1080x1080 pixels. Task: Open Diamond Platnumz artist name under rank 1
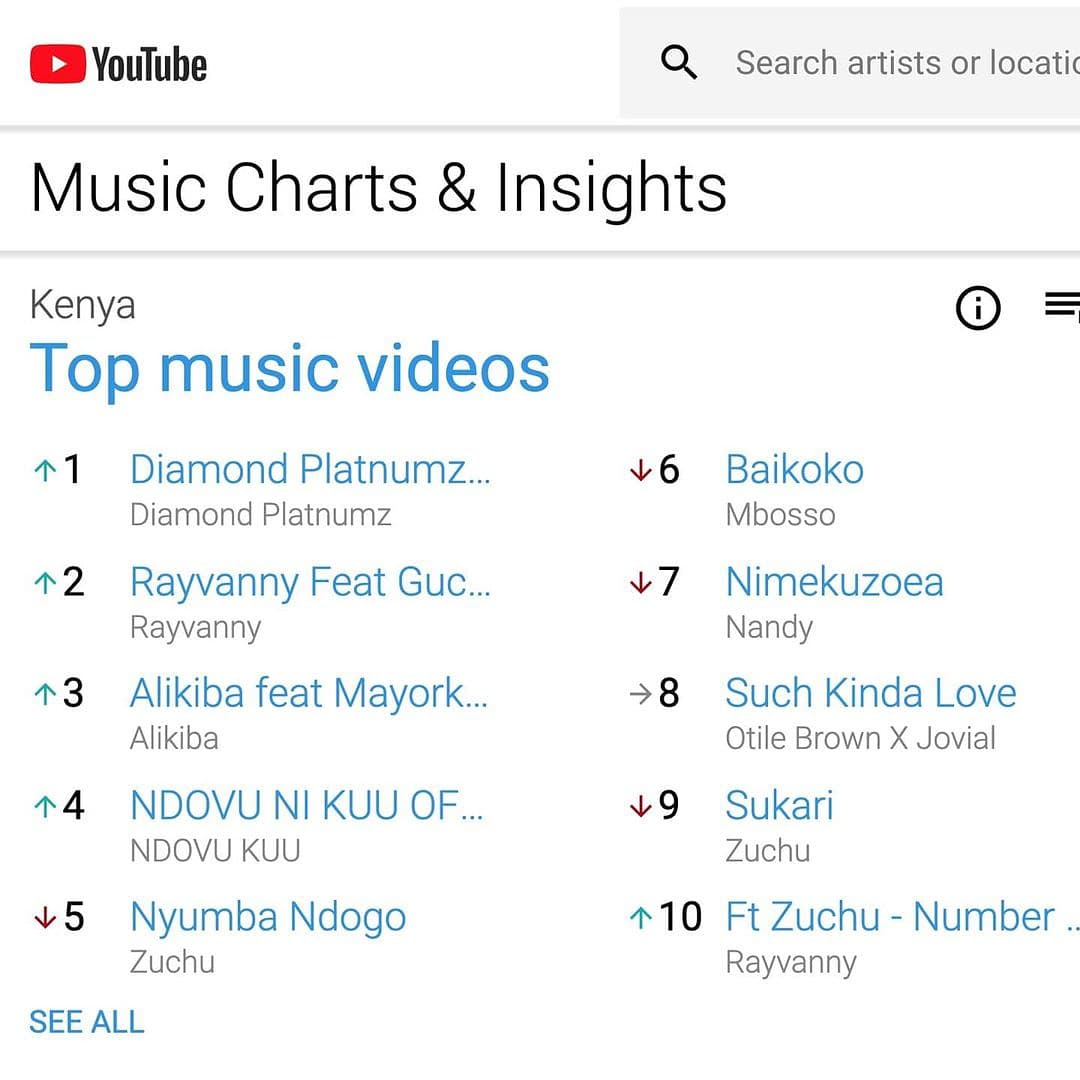click(x=260, y=515)
